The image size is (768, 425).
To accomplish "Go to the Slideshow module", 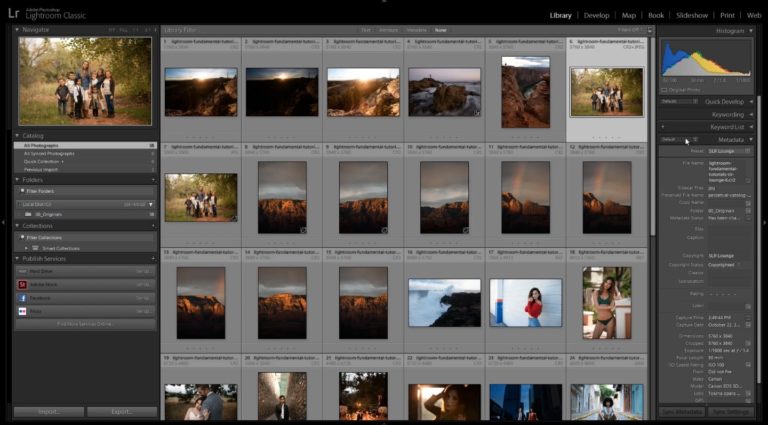I will tap(692, 15).
